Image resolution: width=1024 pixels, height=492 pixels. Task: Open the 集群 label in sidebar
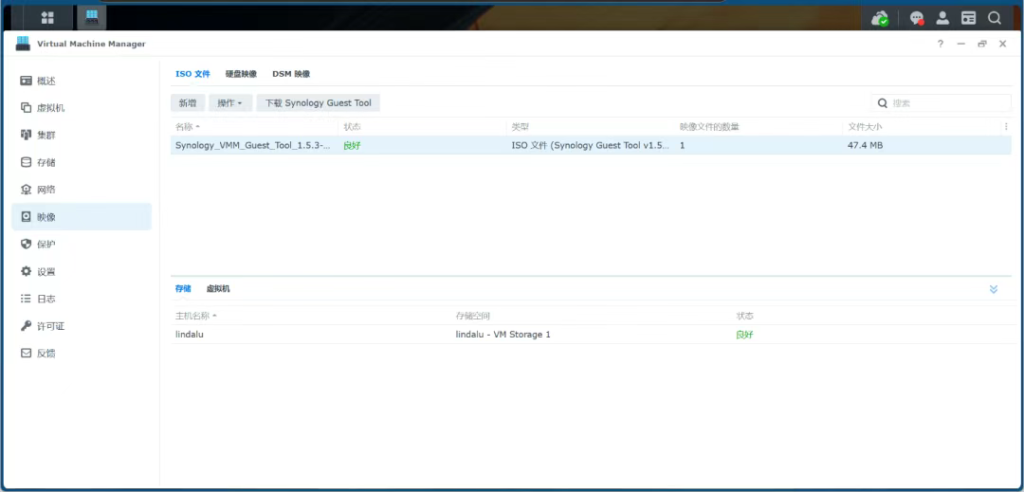point(46,135)
